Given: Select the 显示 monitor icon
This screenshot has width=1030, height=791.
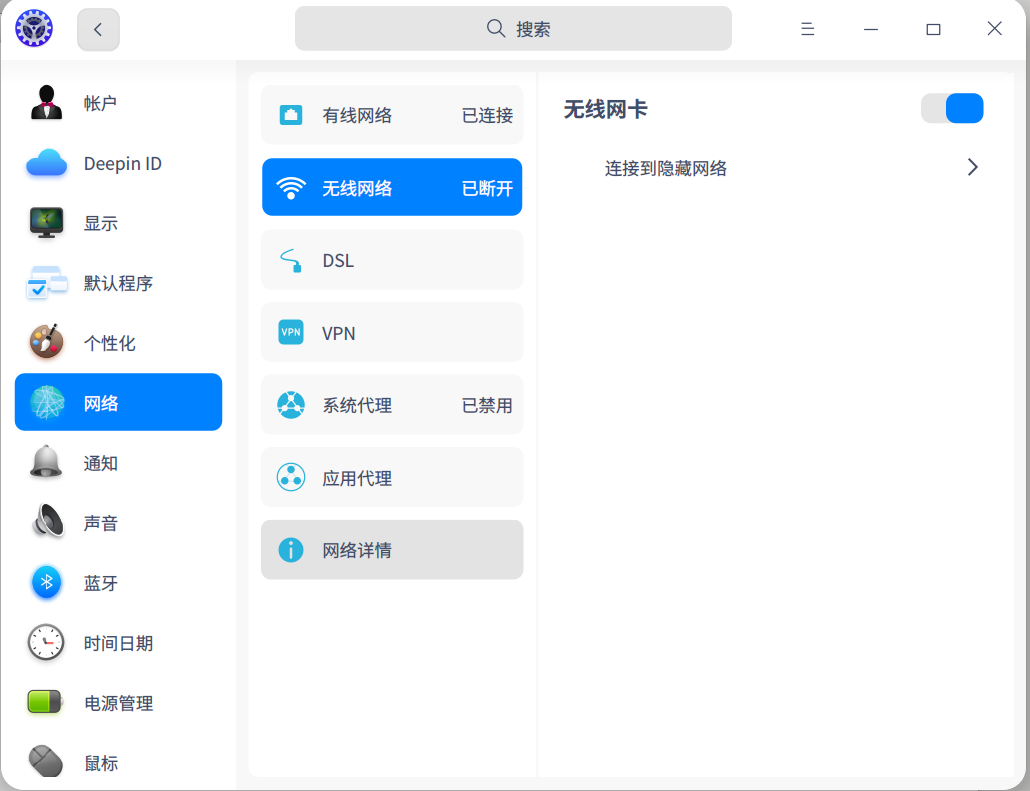Looking at the screenshot, I should [46, 223].
